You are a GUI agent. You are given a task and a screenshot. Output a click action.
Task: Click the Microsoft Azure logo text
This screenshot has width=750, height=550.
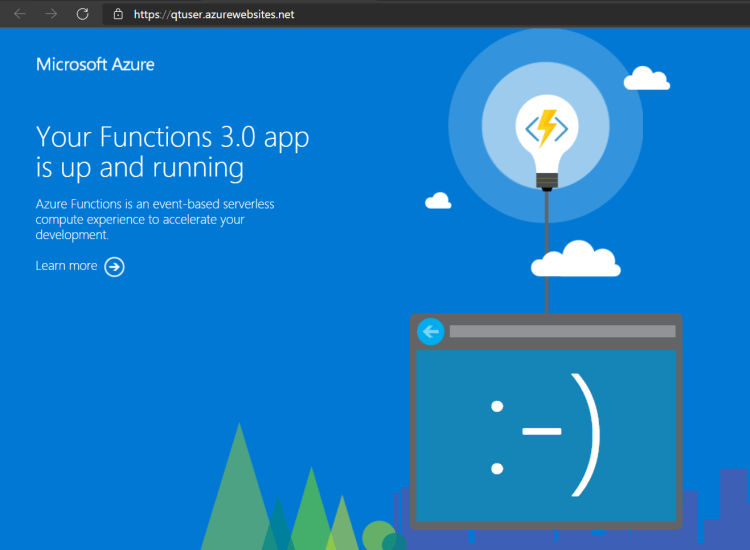click(95, 64)
